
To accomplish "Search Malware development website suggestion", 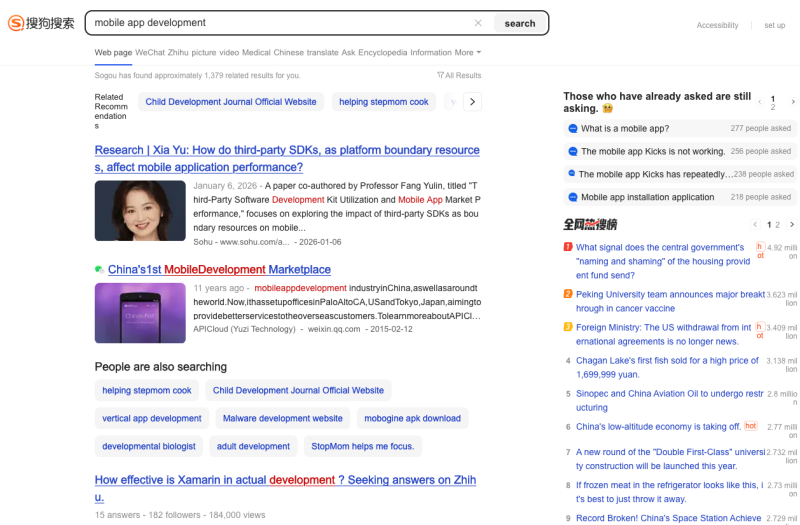I will click(283, 418).
